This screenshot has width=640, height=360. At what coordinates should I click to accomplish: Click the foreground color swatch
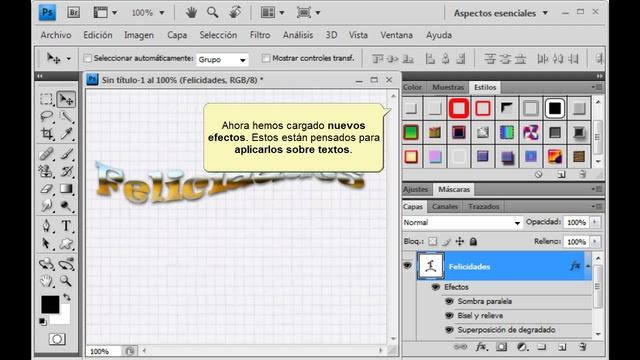[x=50, y=305]
